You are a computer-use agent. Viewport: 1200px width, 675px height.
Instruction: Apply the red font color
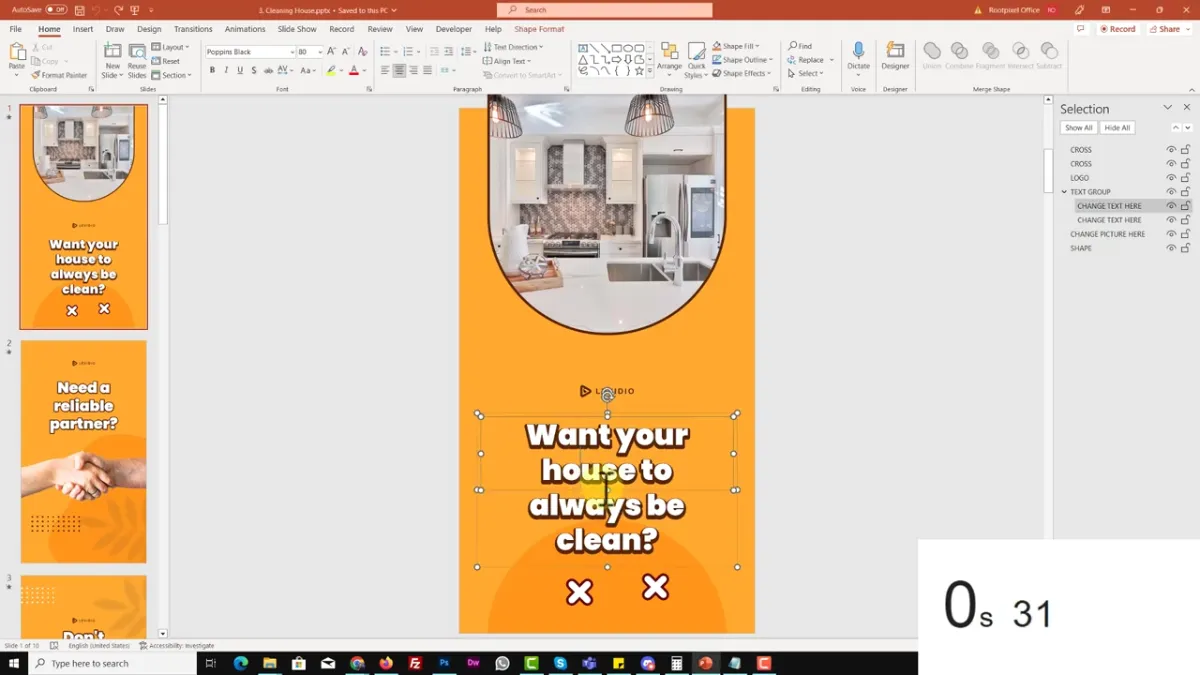[x=354, y=70]
